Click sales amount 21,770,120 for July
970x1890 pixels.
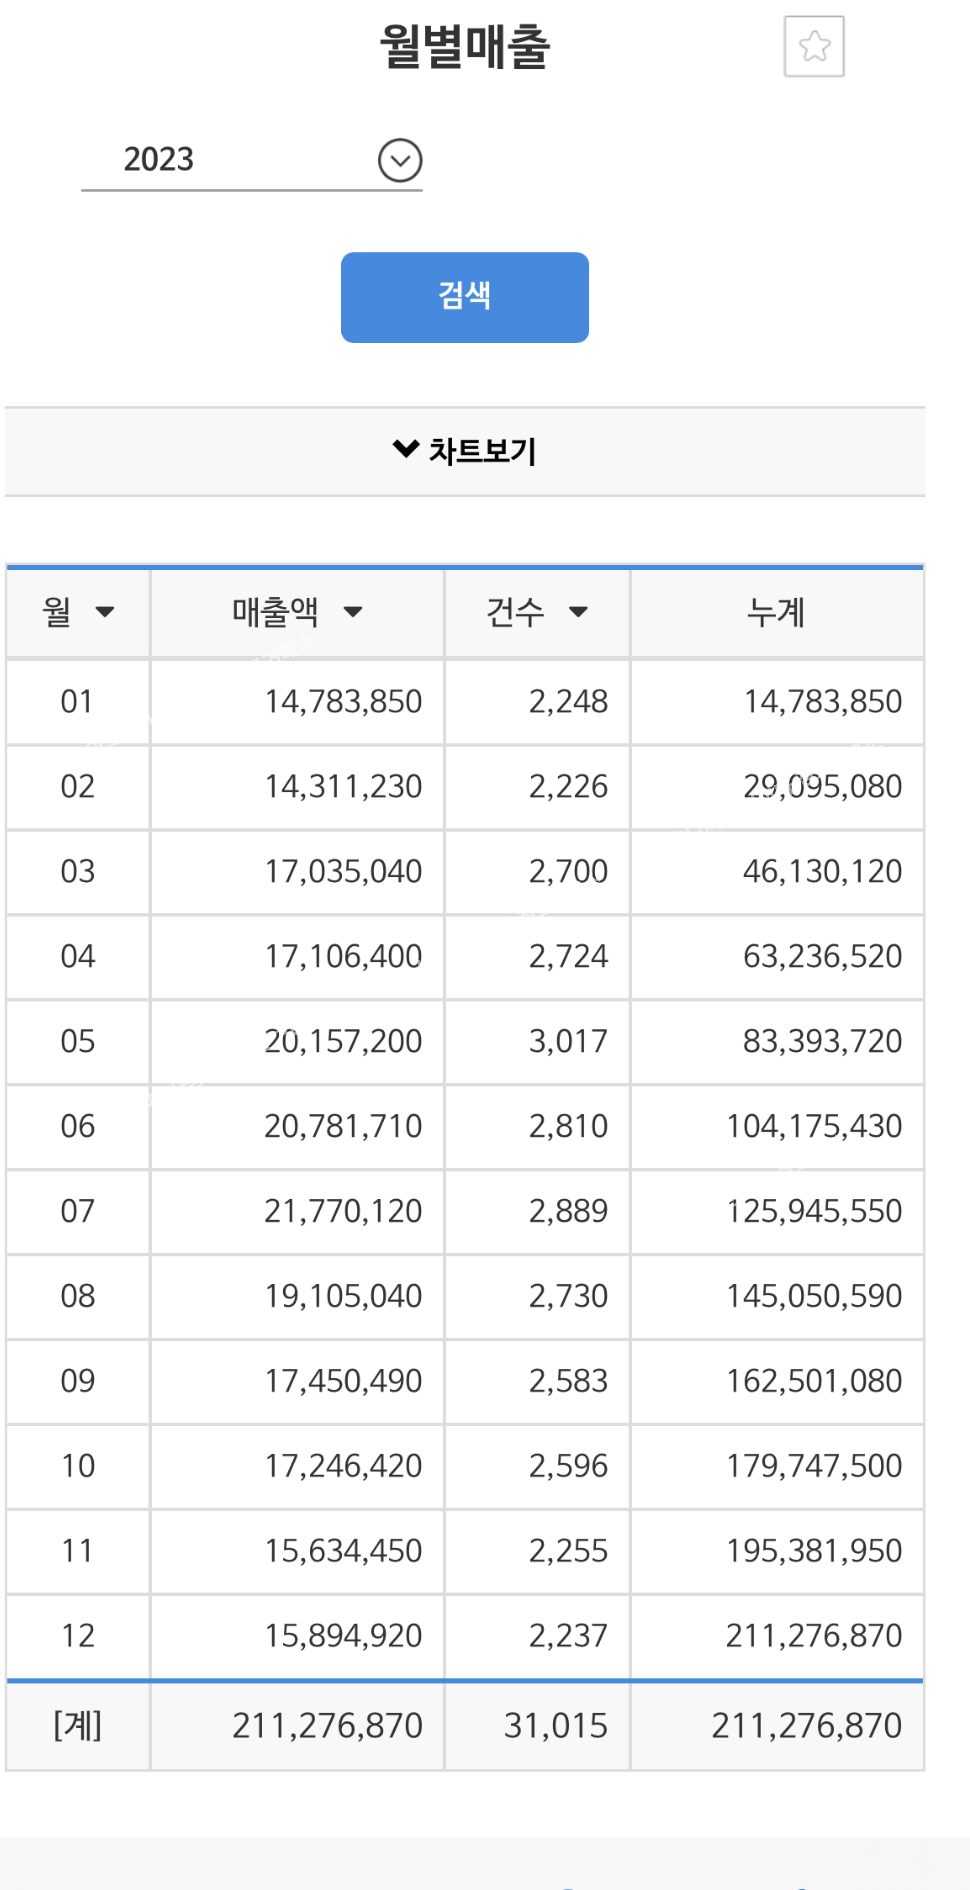pos(343,1211)
